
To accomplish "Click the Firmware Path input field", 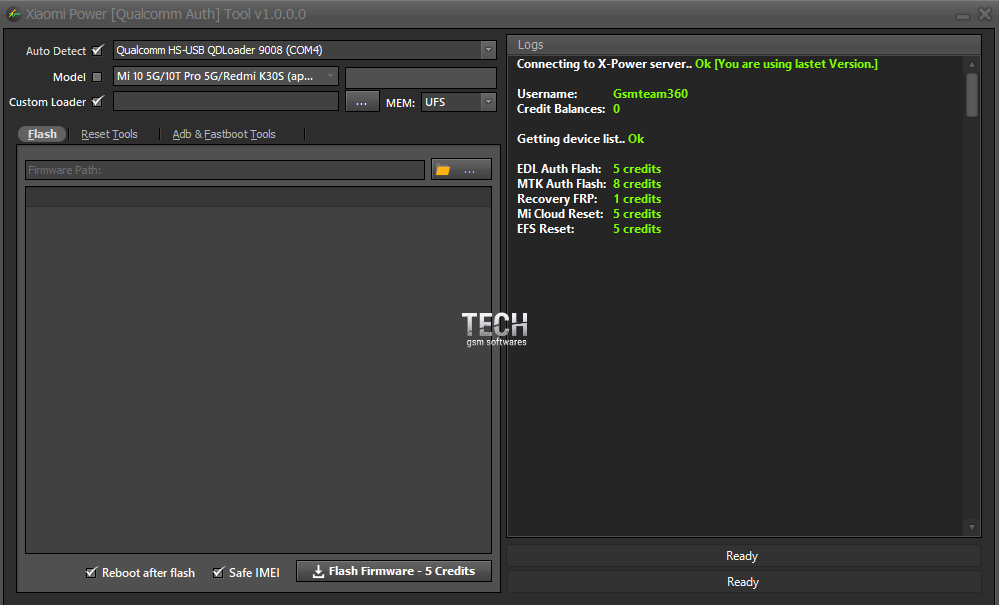I will [x=225, y=170].
